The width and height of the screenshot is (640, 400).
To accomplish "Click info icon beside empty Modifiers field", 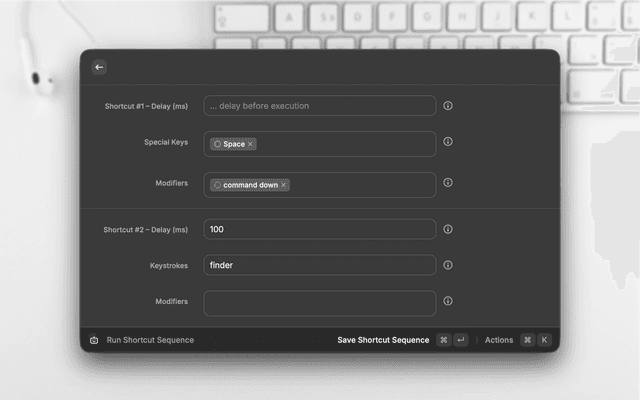I will point(448,301).
